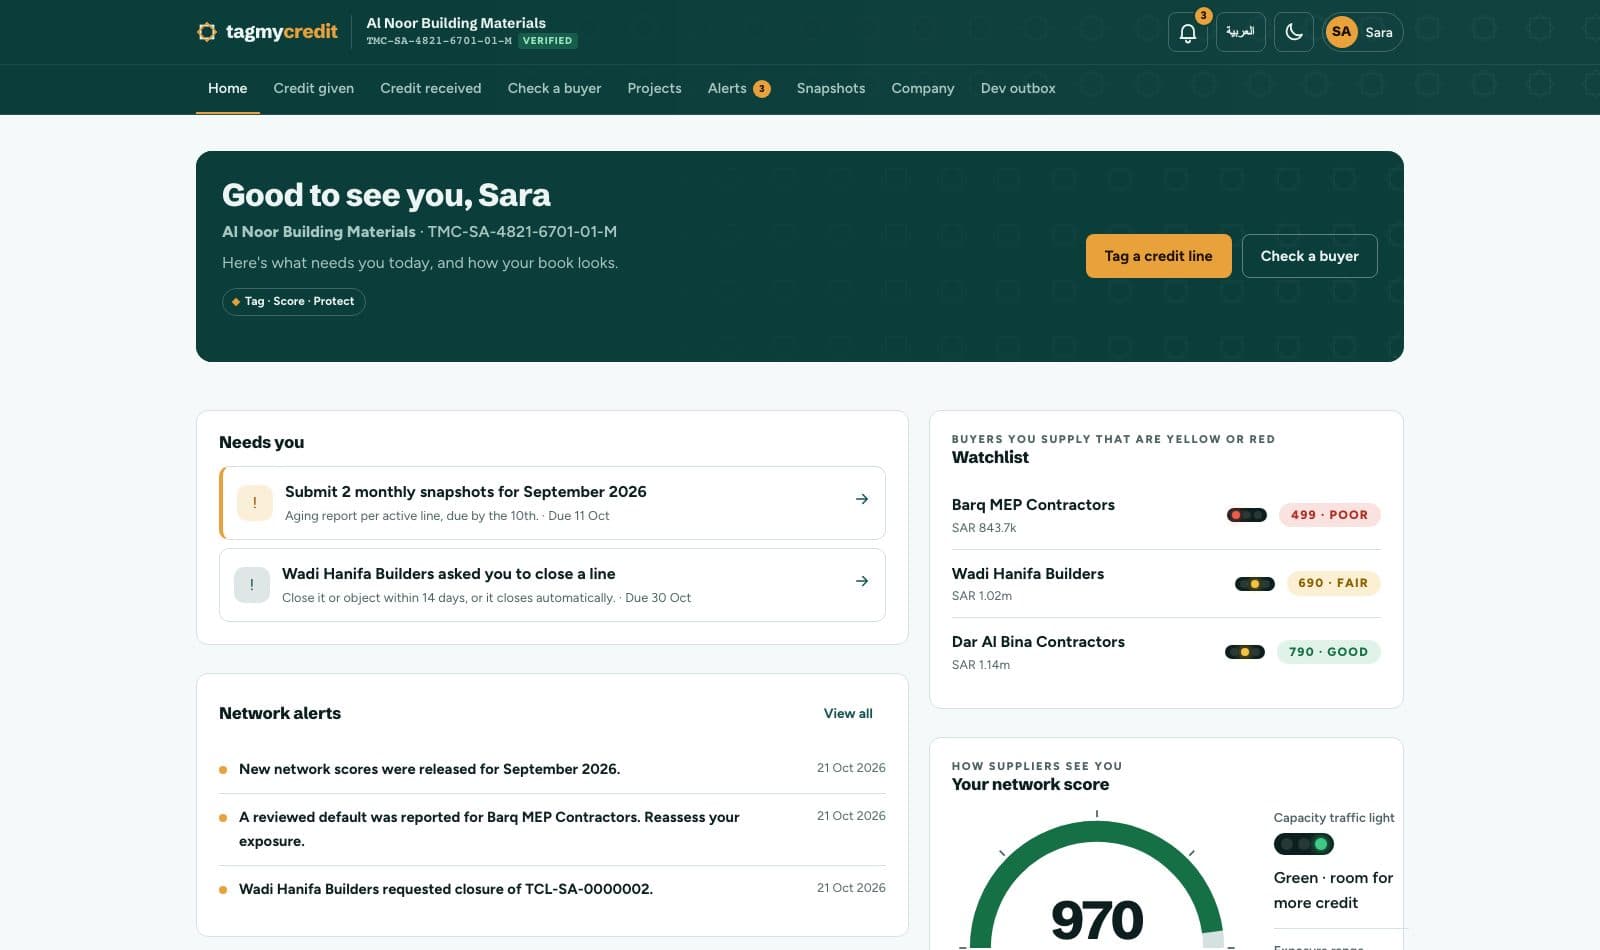Click the VERIFIED badge in header
1600x950 pixels.
coord(547,41)
